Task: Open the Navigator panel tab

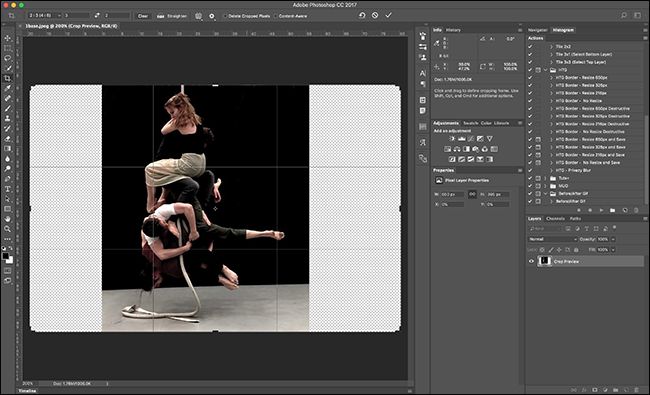Action: point(537,30)
